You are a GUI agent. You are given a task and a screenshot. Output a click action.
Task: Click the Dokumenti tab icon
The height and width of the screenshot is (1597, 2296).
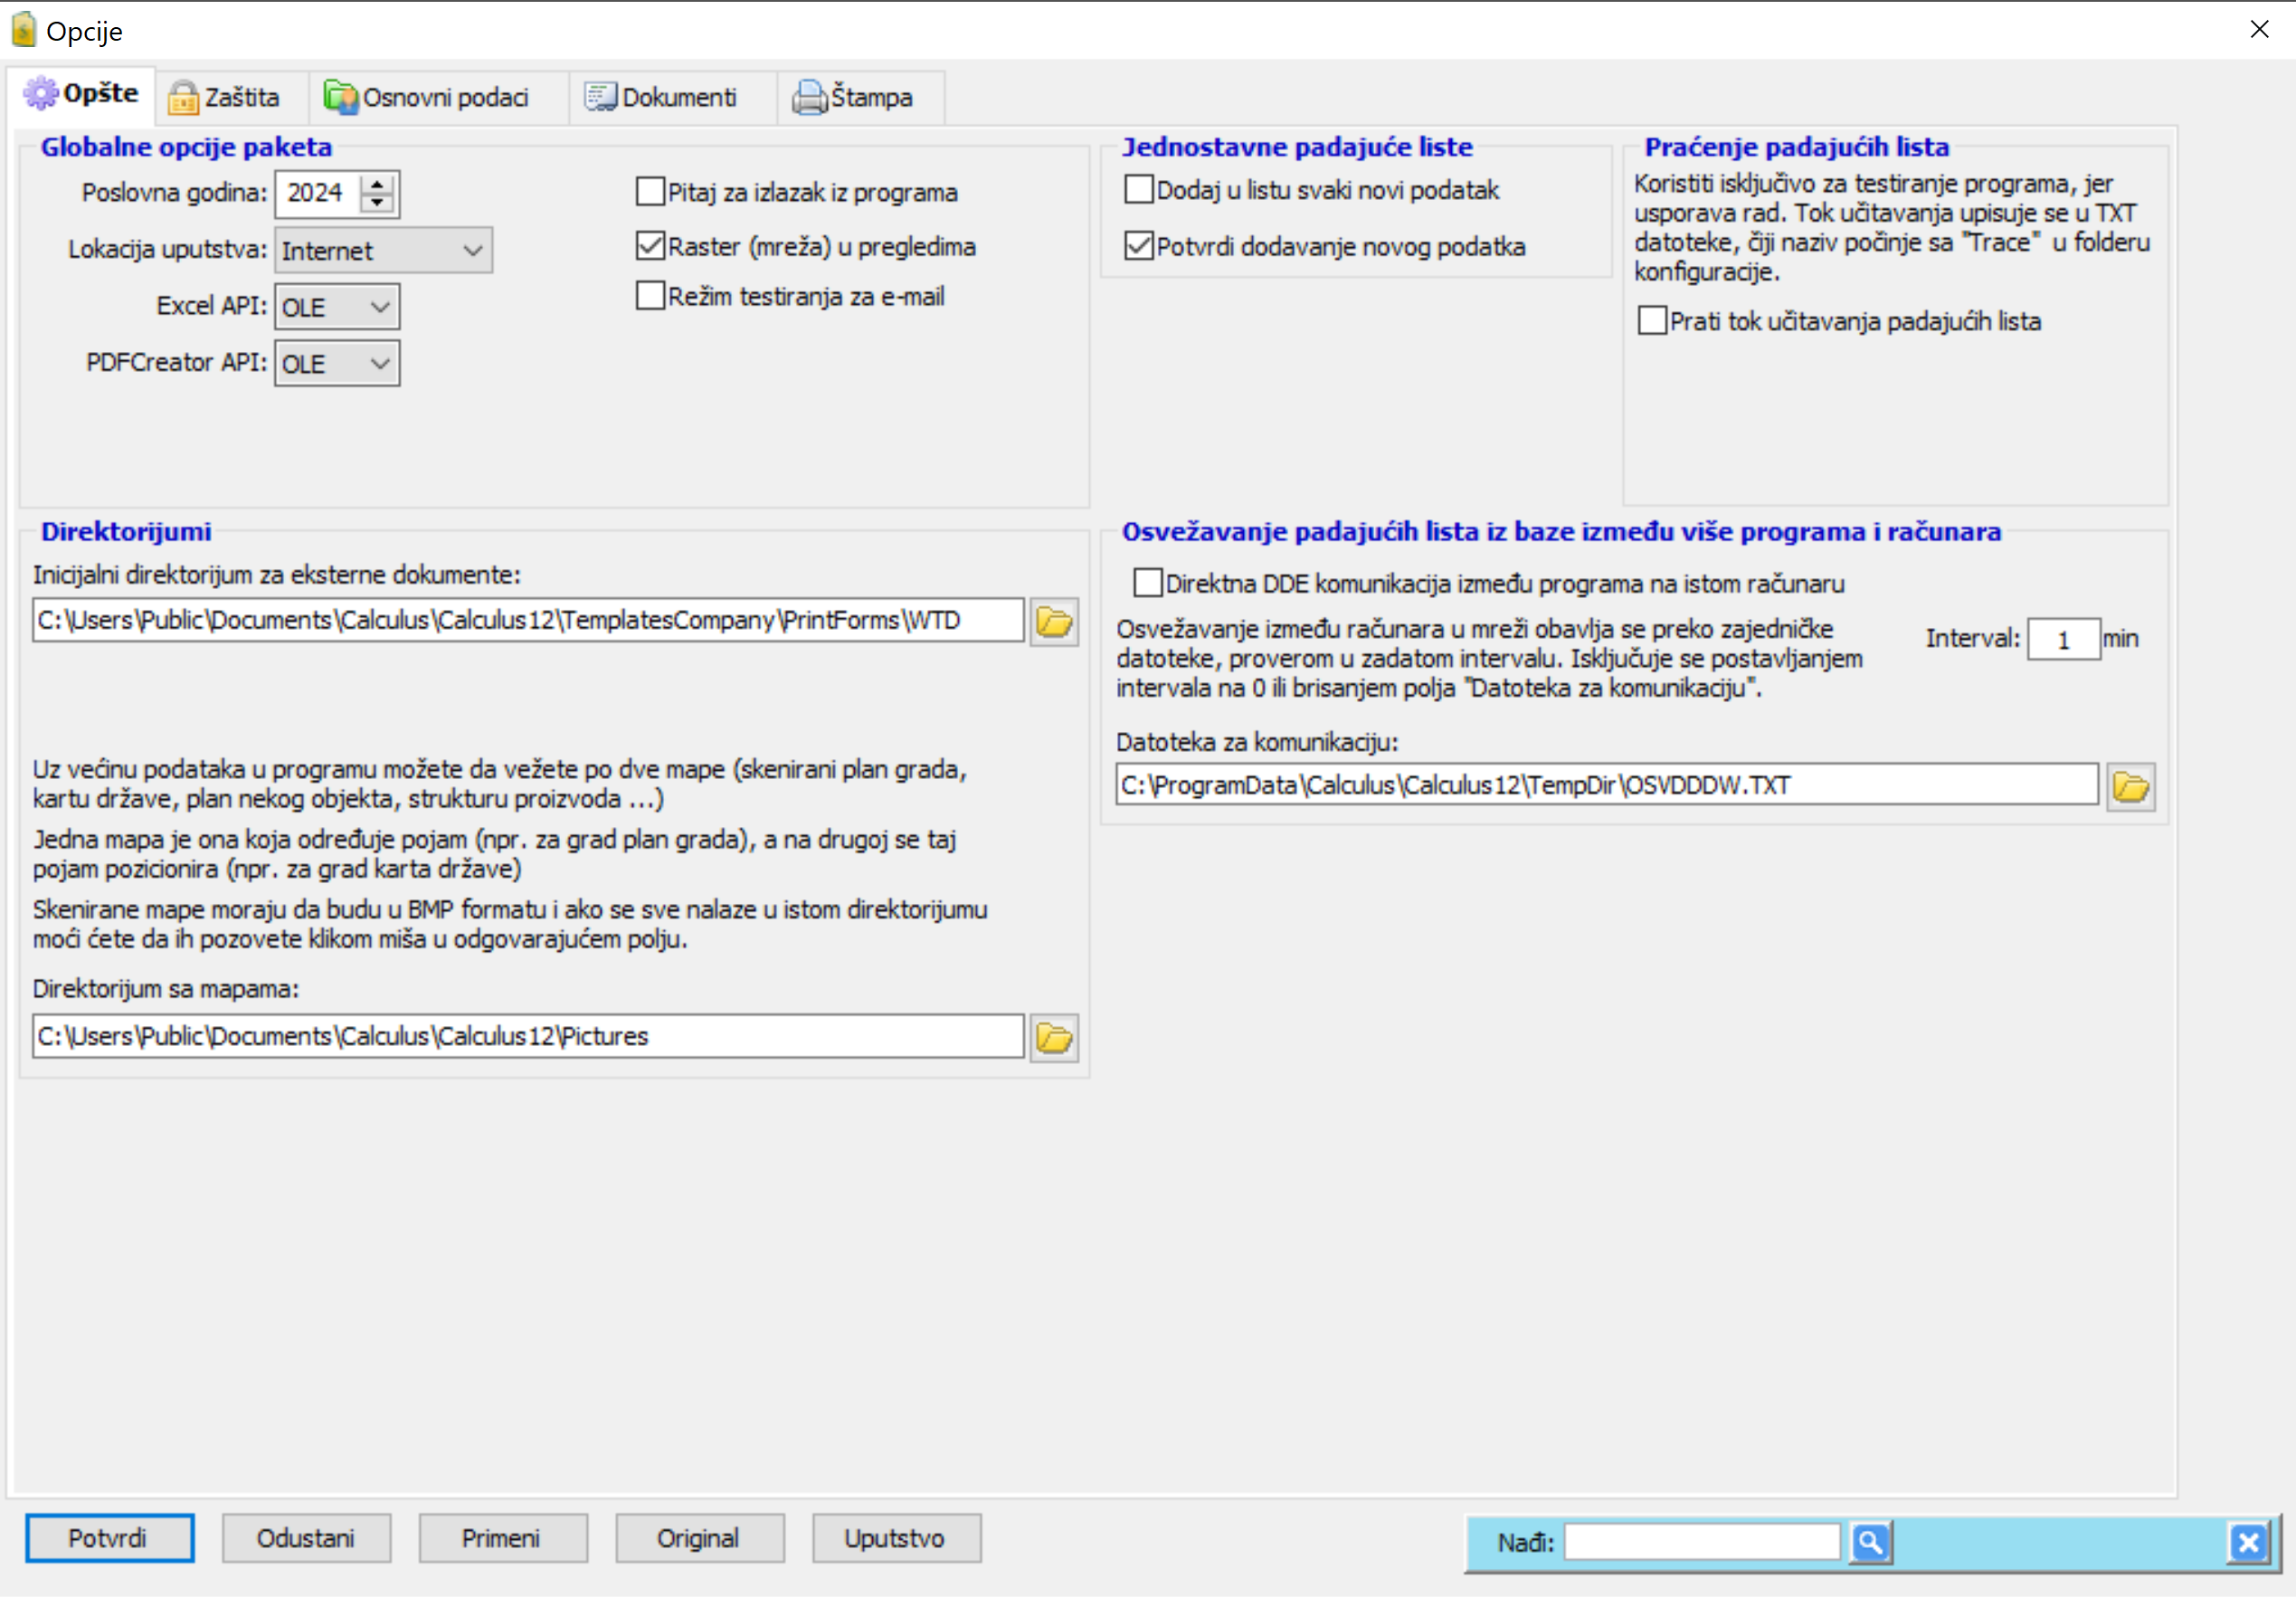point(600,97)
